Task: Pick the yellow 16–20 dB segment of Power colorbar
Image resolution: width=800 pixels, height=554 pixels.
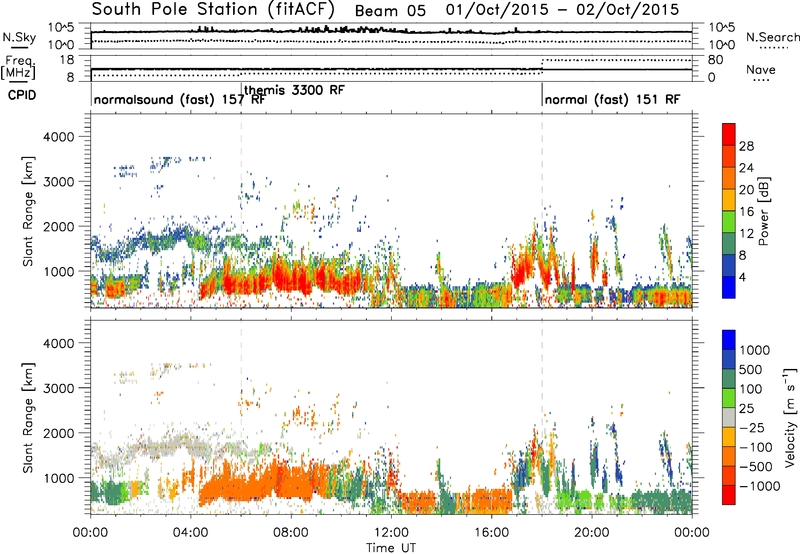Action: [729, 200]
